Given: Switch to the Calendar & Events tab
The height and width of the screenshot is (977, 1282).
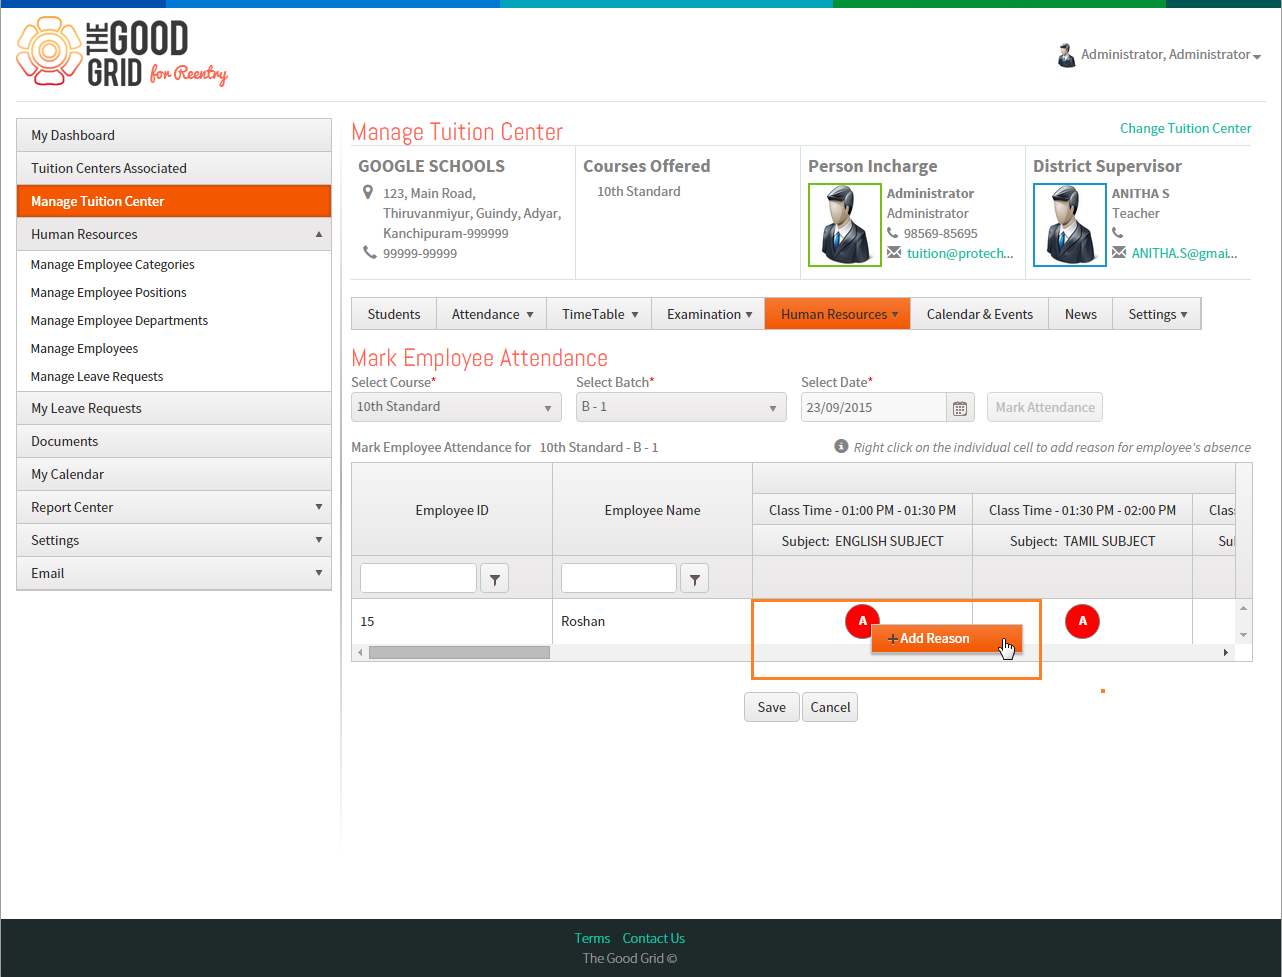Looking at the screenshot, I should tap(980, 314).
